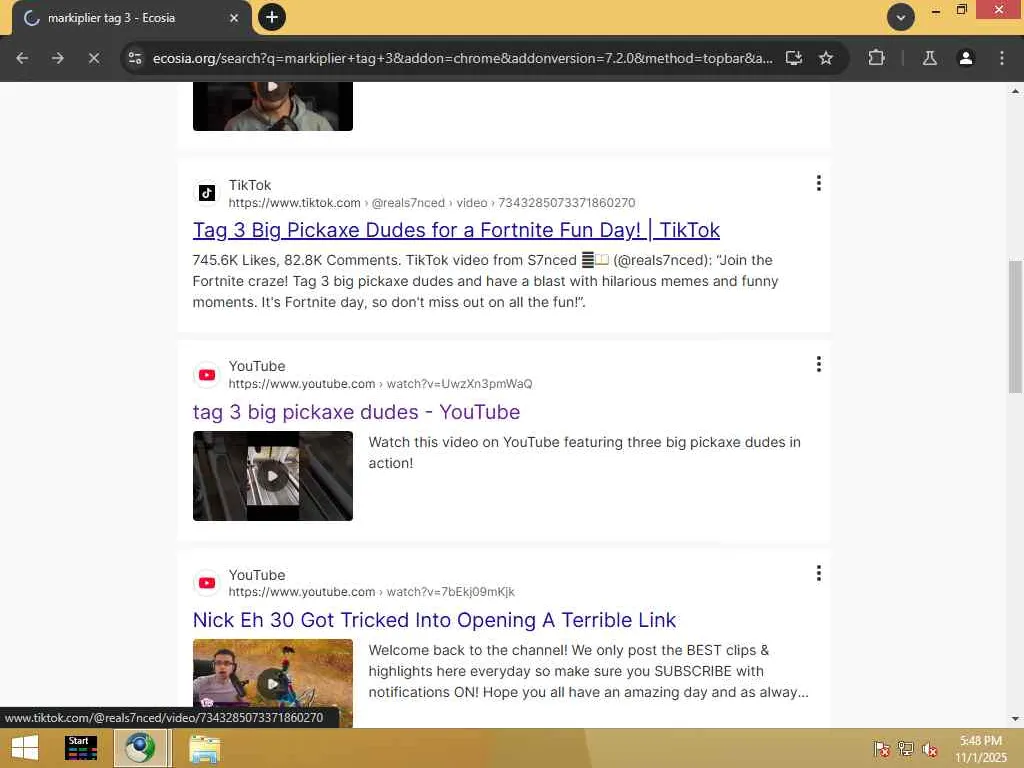Viewport: 1024px width, 768px height.
Task: Play the 'tag 3 big pickaxe dudes' video thumbnail
Action: pos(272,476)
